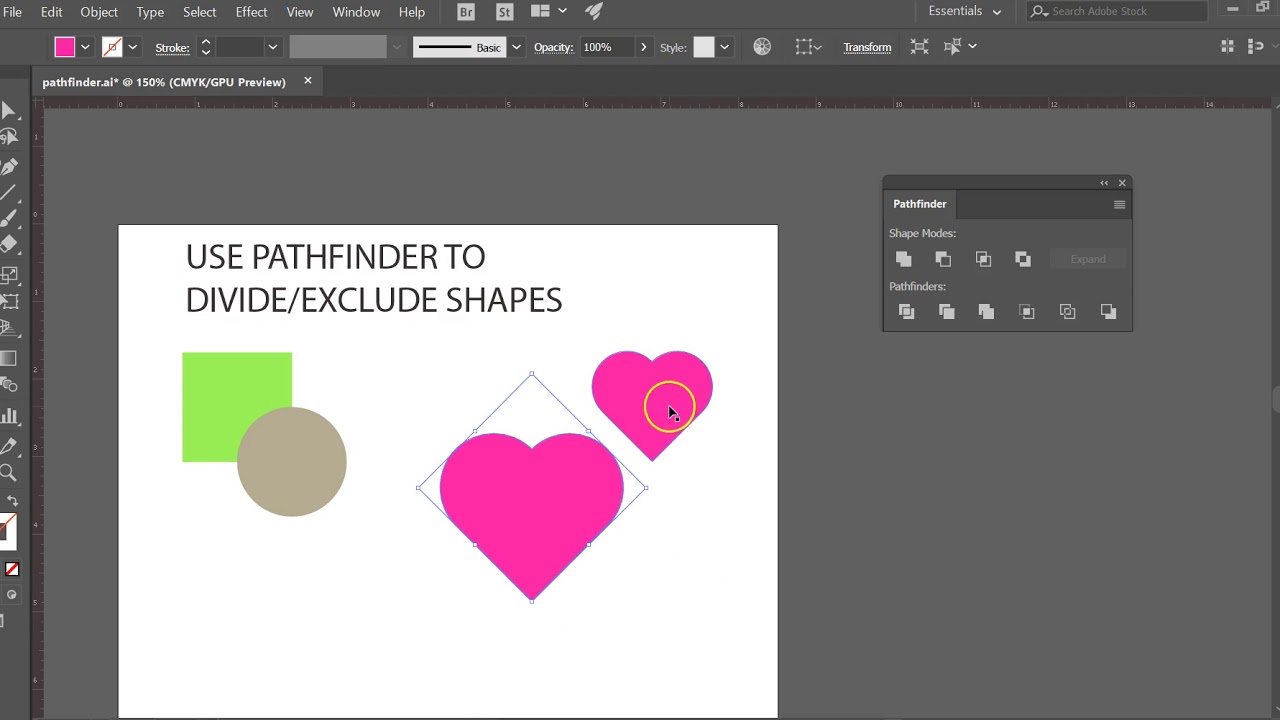Click the stroke none swatch in control bar
The height and width of the screenshot is (720, 1280).
pyautogui.click(x=112, y=47)
